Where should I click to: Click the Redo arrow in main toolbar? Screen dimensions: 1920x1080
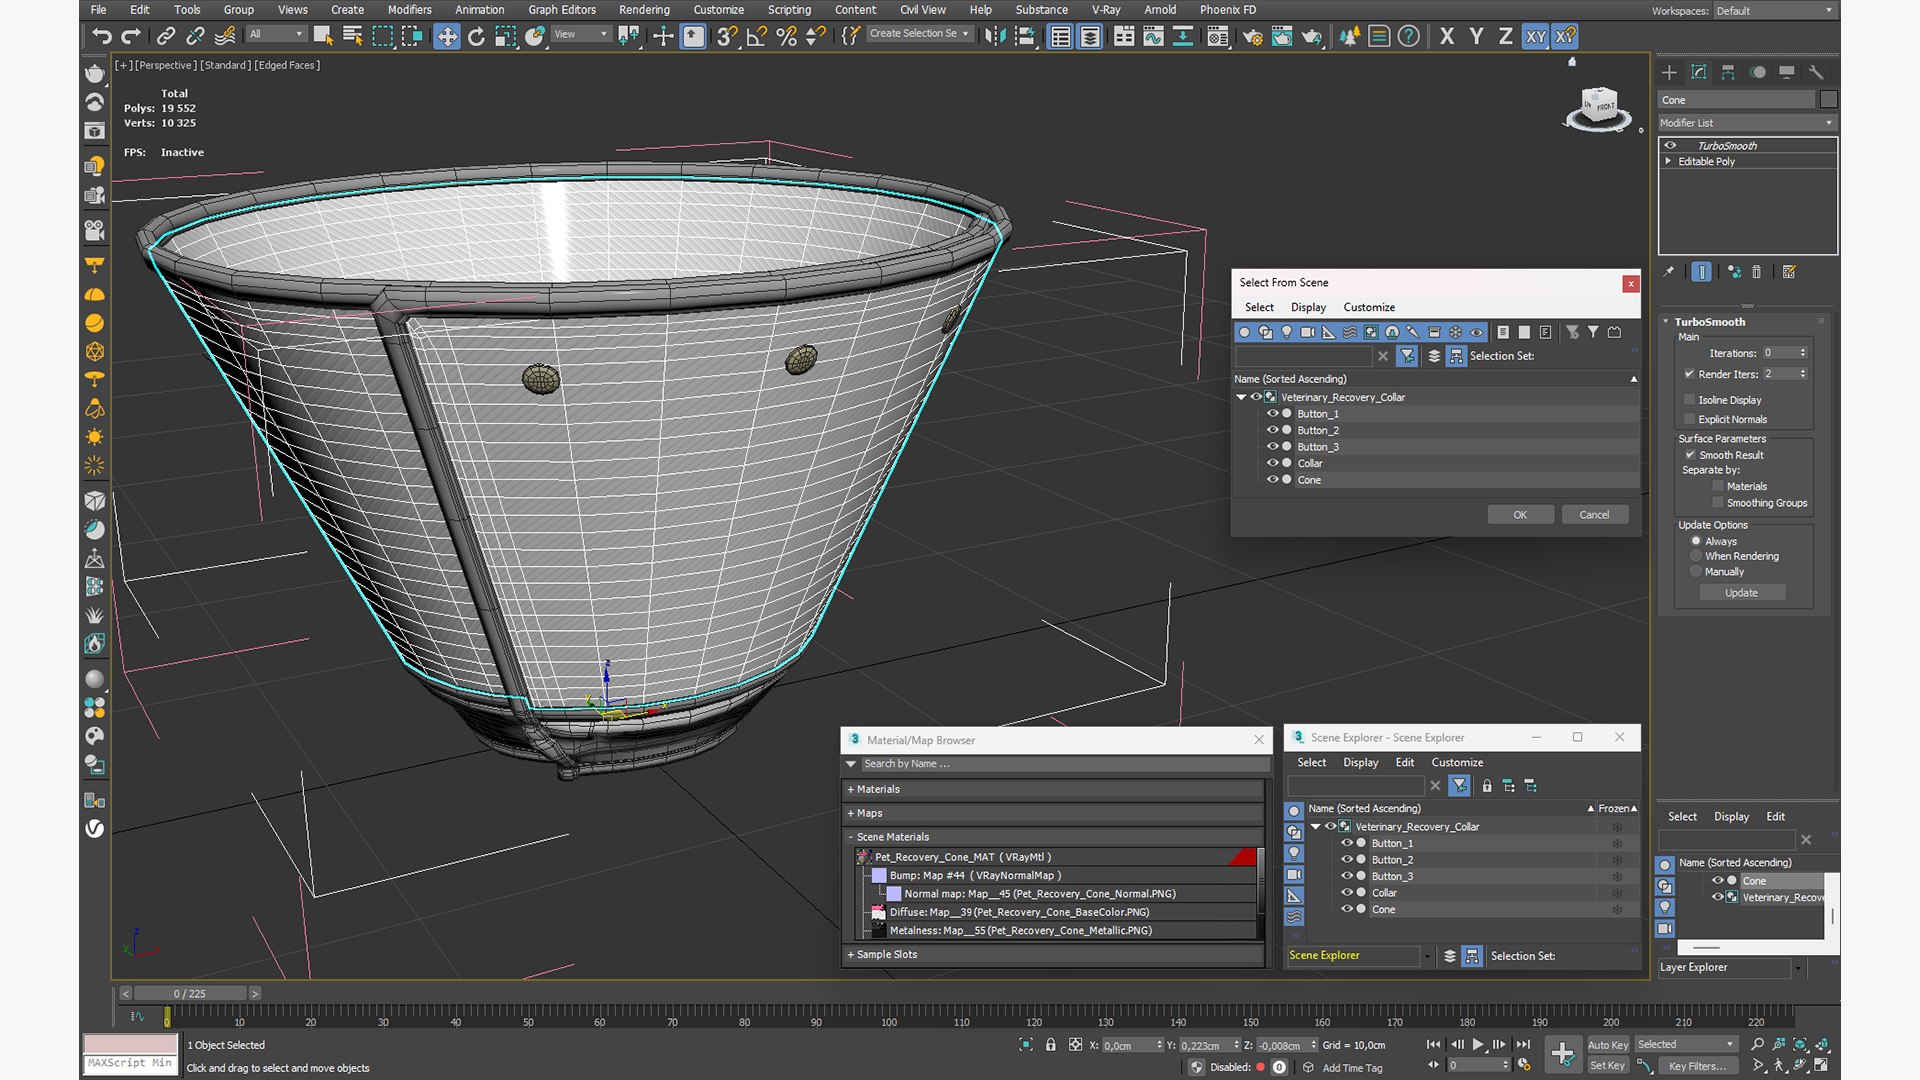click(x=131, y=36)
